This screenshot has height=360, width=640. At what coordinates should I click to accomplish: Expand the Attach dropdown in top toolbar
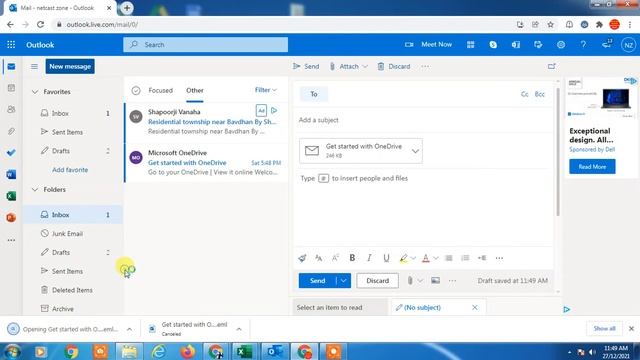[x=365, y=67]
